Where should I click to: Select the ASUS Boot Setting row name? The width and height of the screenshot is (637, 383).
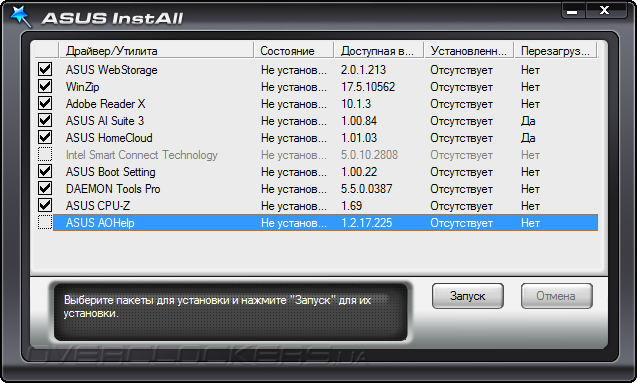pos(110,172)
